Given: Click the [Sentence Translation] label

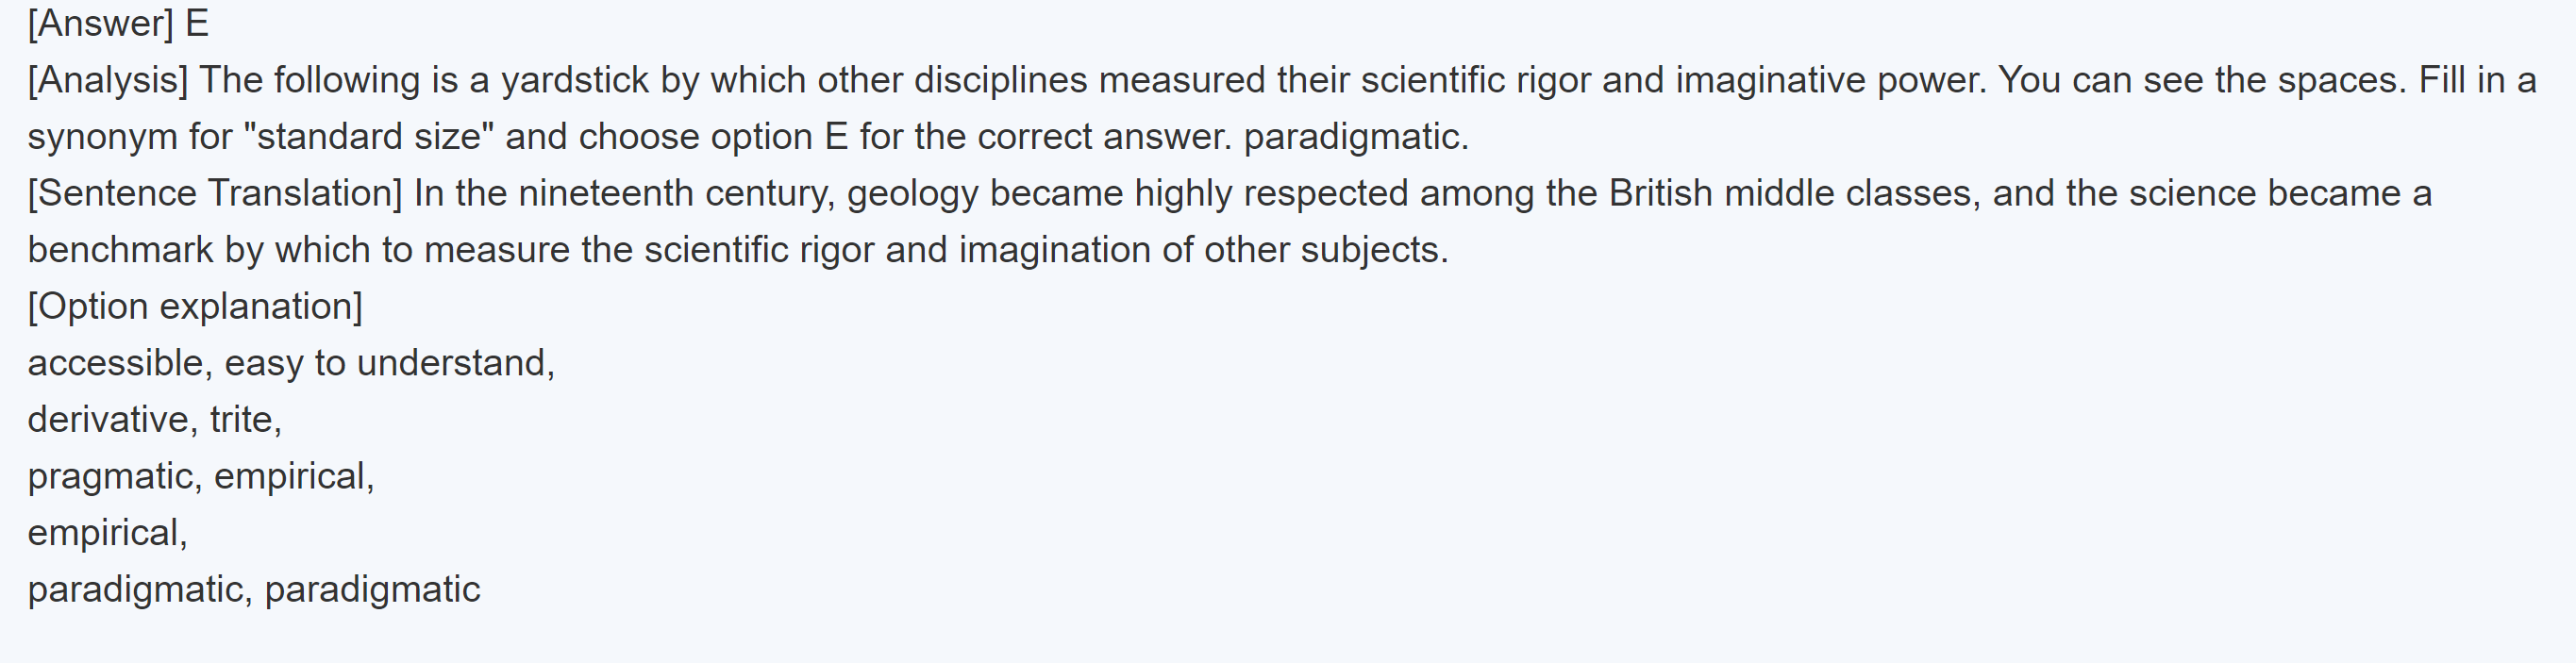Looking at the screenshot, I should point(214,193).
